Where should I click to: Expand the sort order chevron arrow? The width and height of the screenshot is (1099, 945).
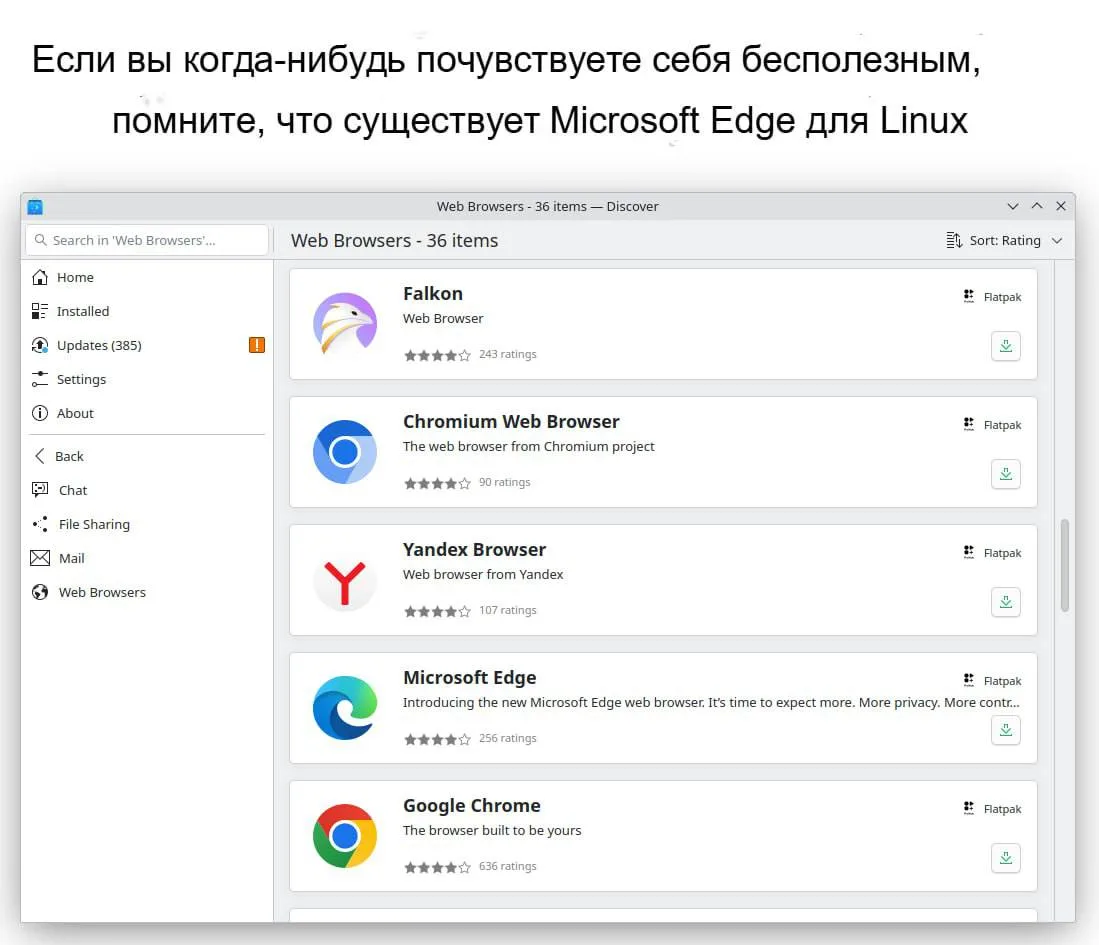(1057, 240)
